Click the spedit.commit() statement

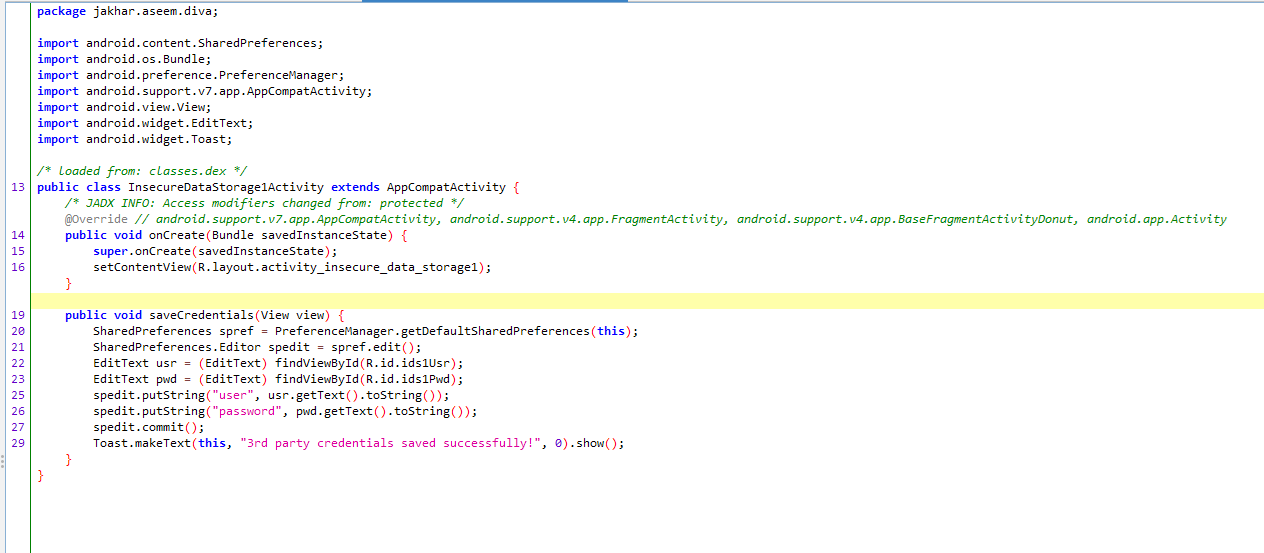[x=149, y=427]
